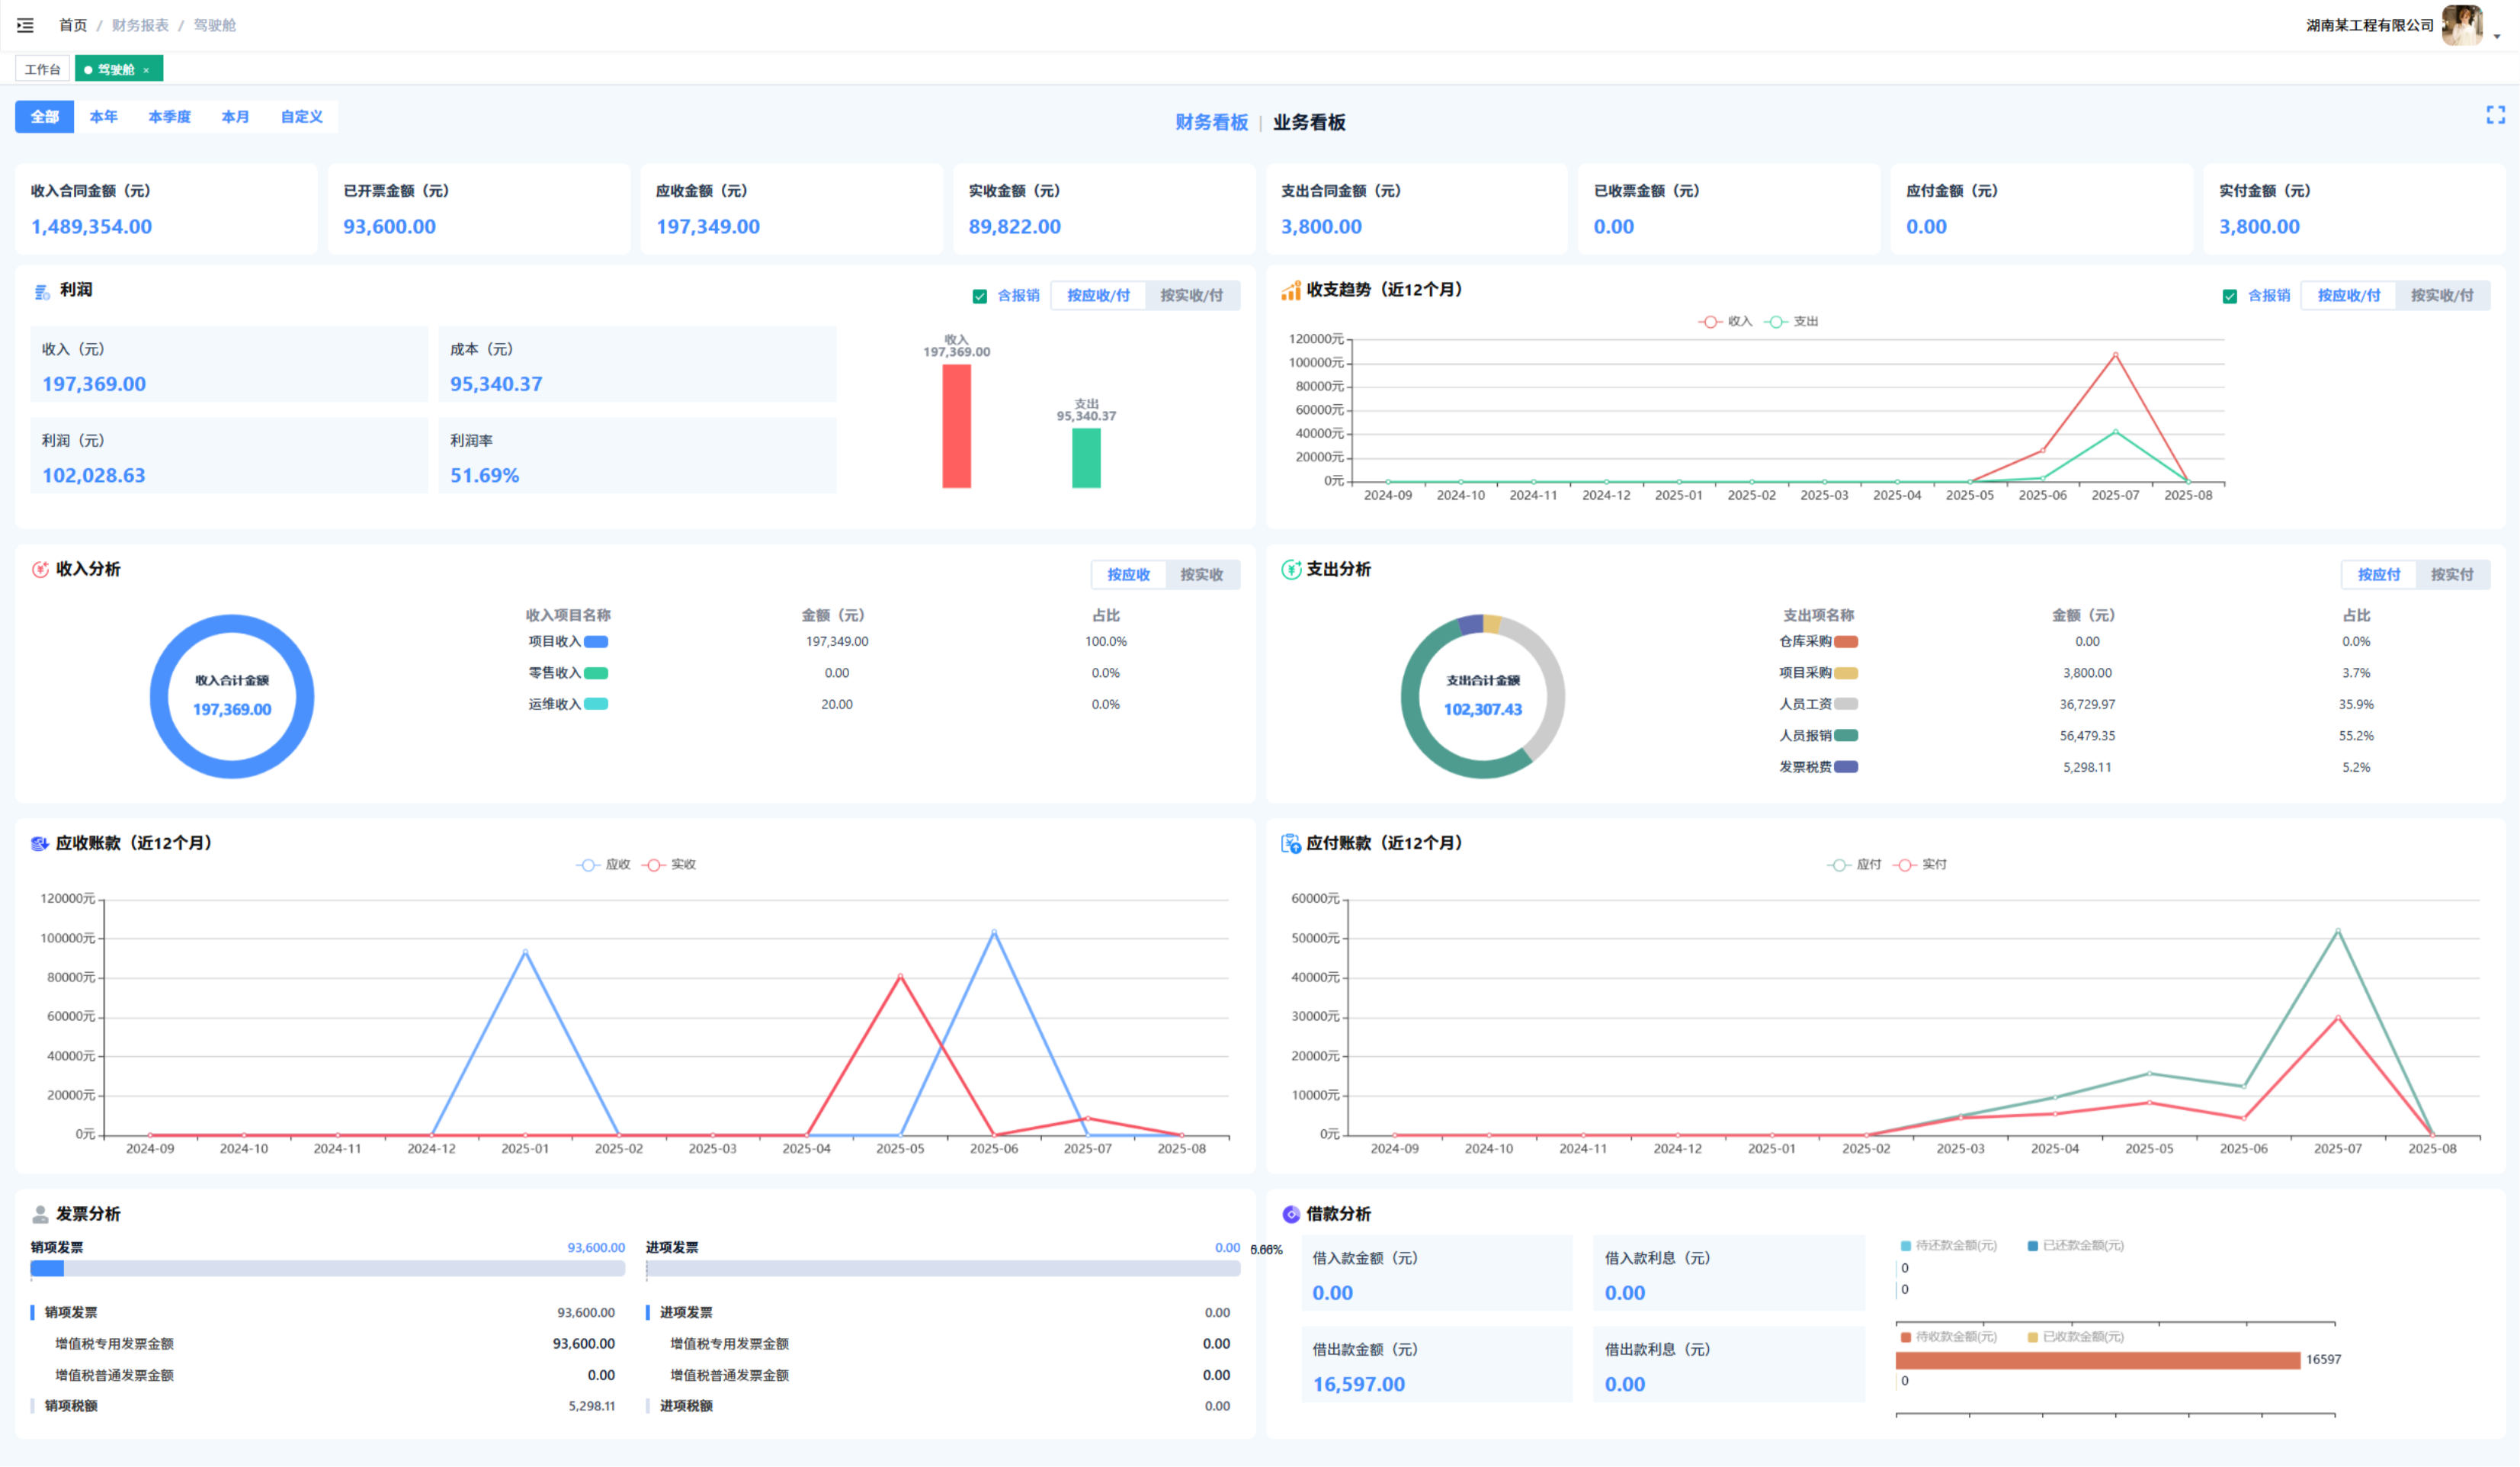Go to 首页 breadcrumb link
Image resolution: width=2520 pixels, height=1467 pixels.
pos(73,25)
